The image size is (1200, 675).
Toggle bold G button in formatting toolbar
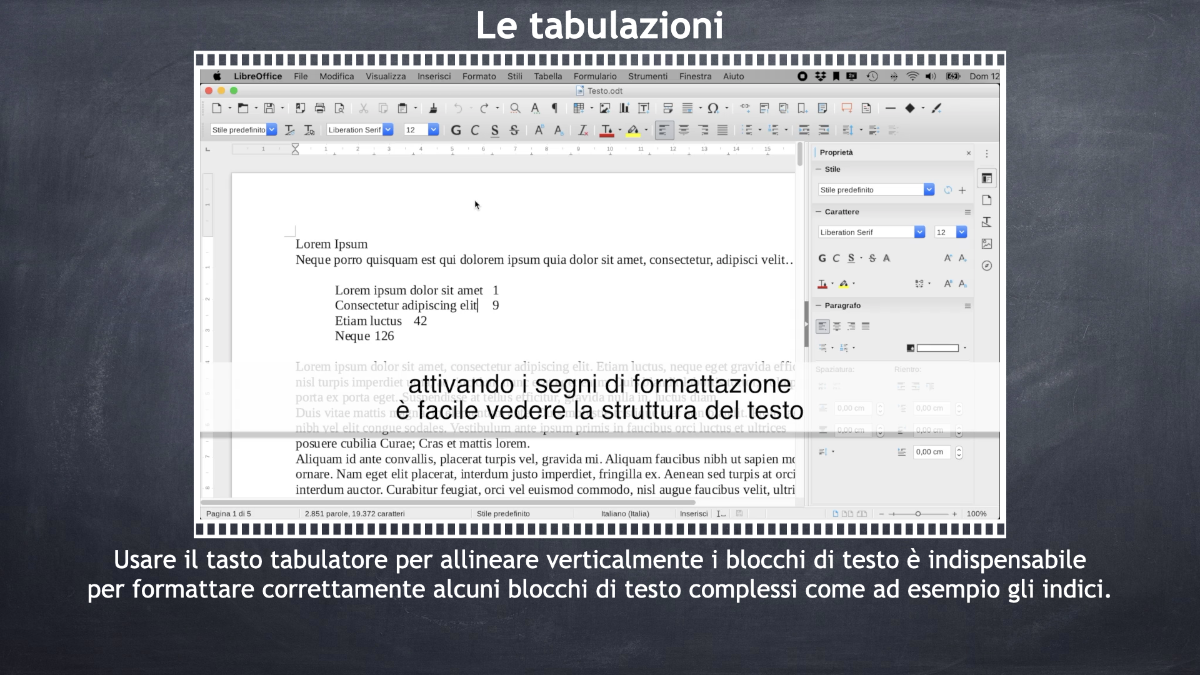tap(456, 130)
